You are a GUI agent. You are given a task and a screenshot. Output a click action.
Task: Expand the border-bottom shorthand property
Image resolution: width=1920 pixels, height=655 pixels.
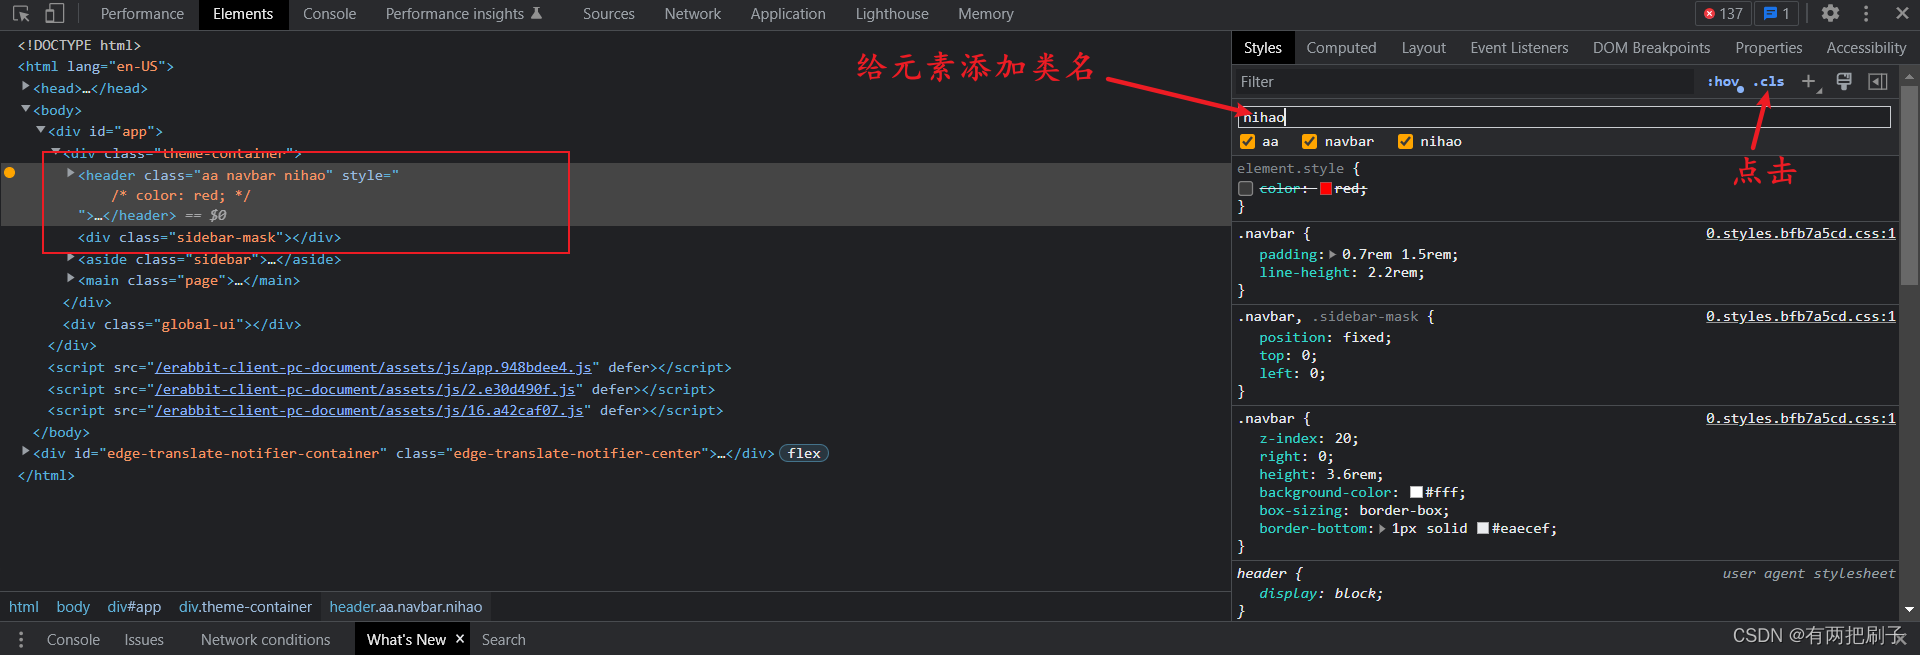[x=1382, y=529]
